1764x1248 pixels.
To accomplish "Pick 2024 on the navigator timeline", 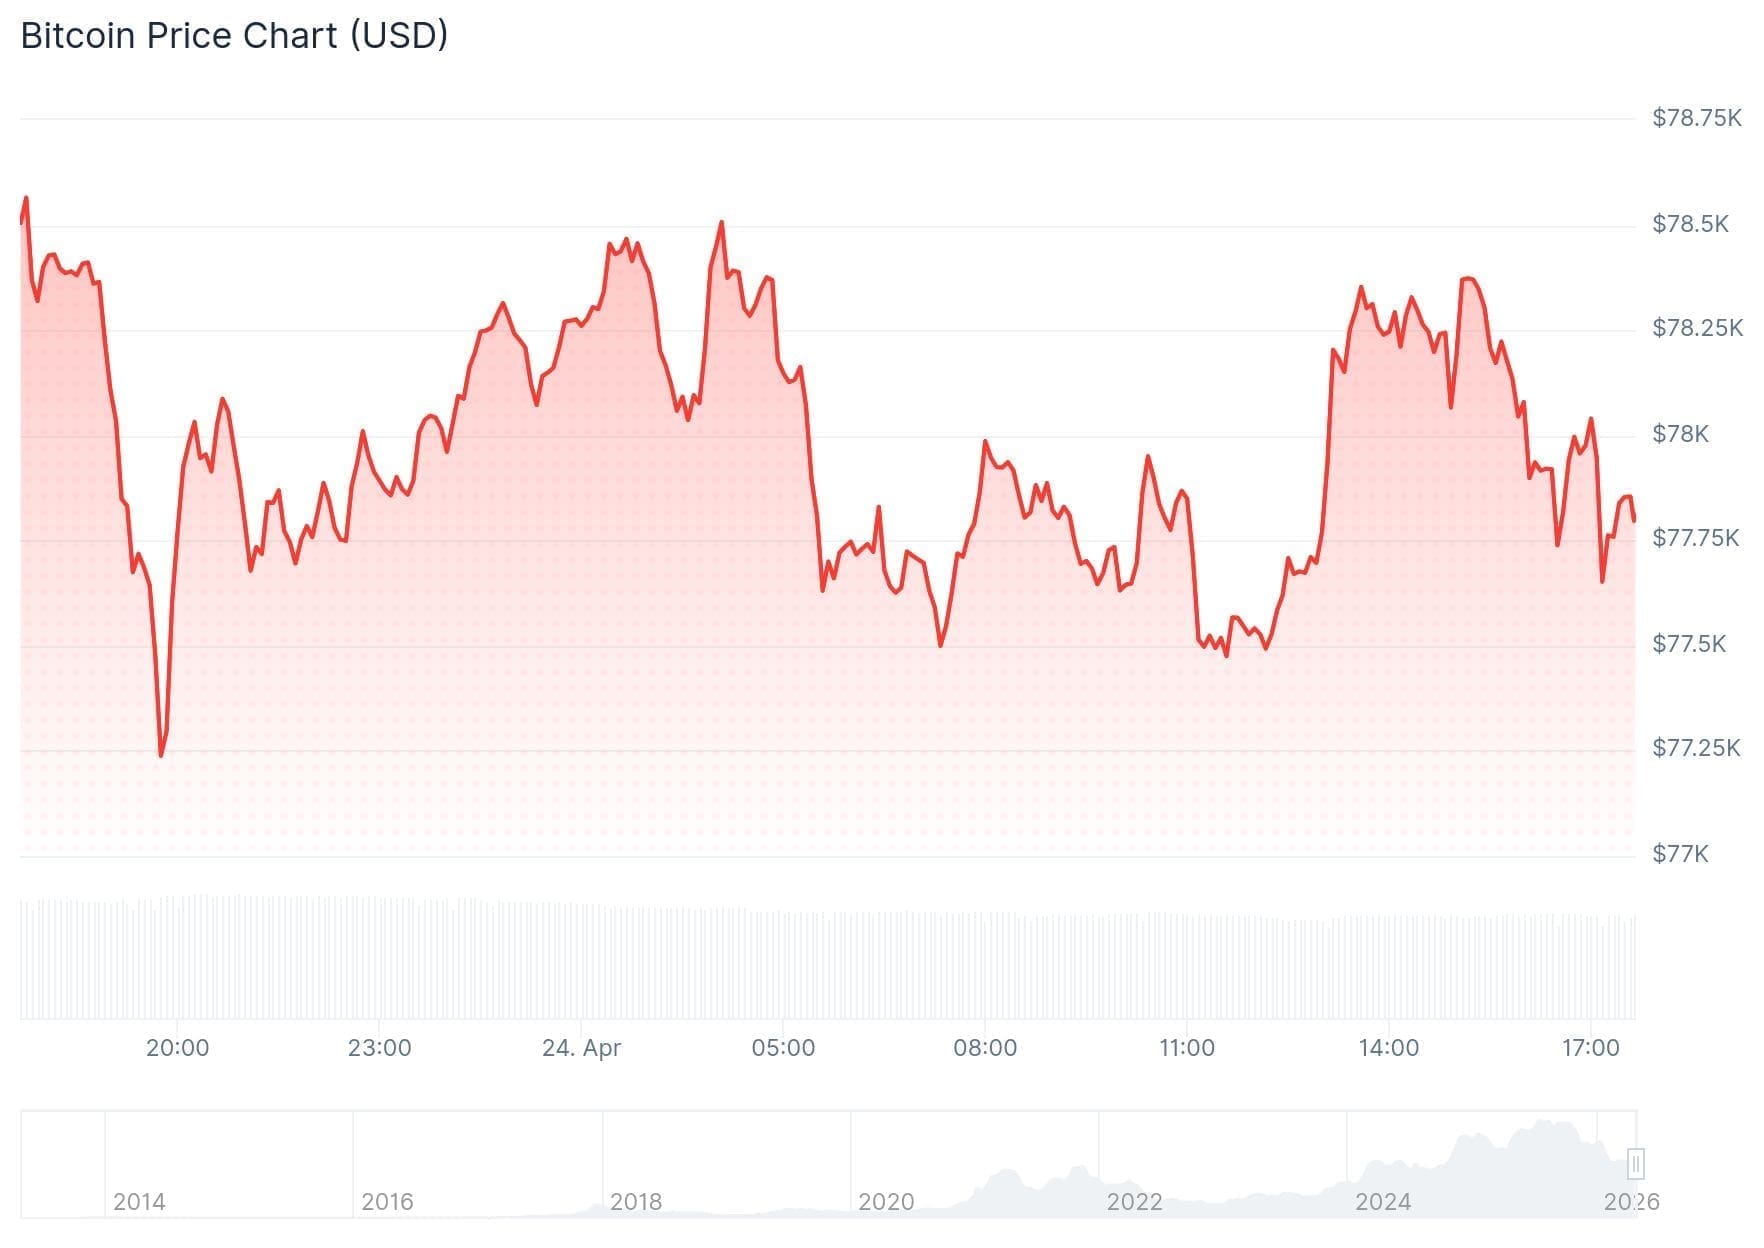I will (x=1383, y=1201).
